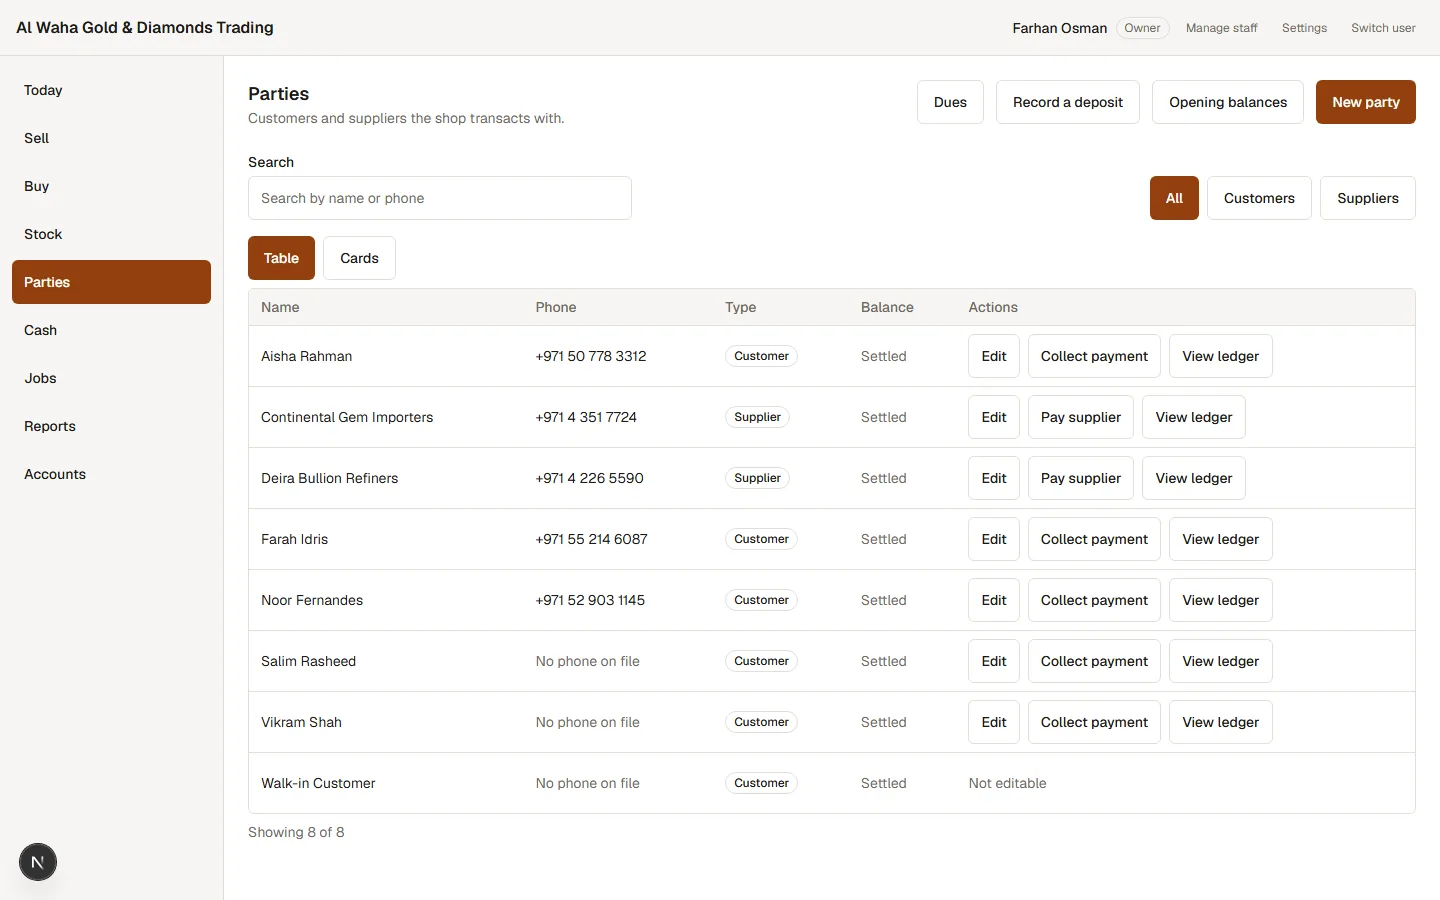Click Settled balance for Farah Idris
1440x900 pixels.
click(x=884, y=539)
